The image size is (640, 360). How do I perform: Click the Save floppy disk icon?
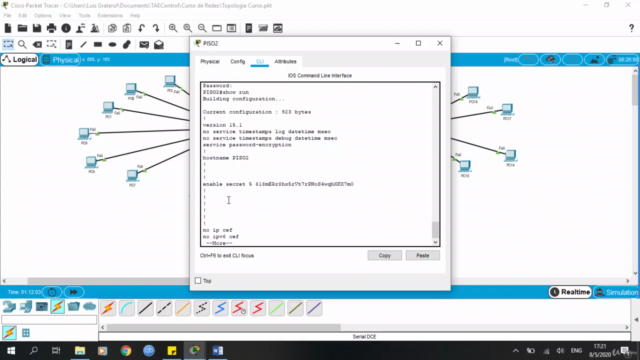[37, 28]
